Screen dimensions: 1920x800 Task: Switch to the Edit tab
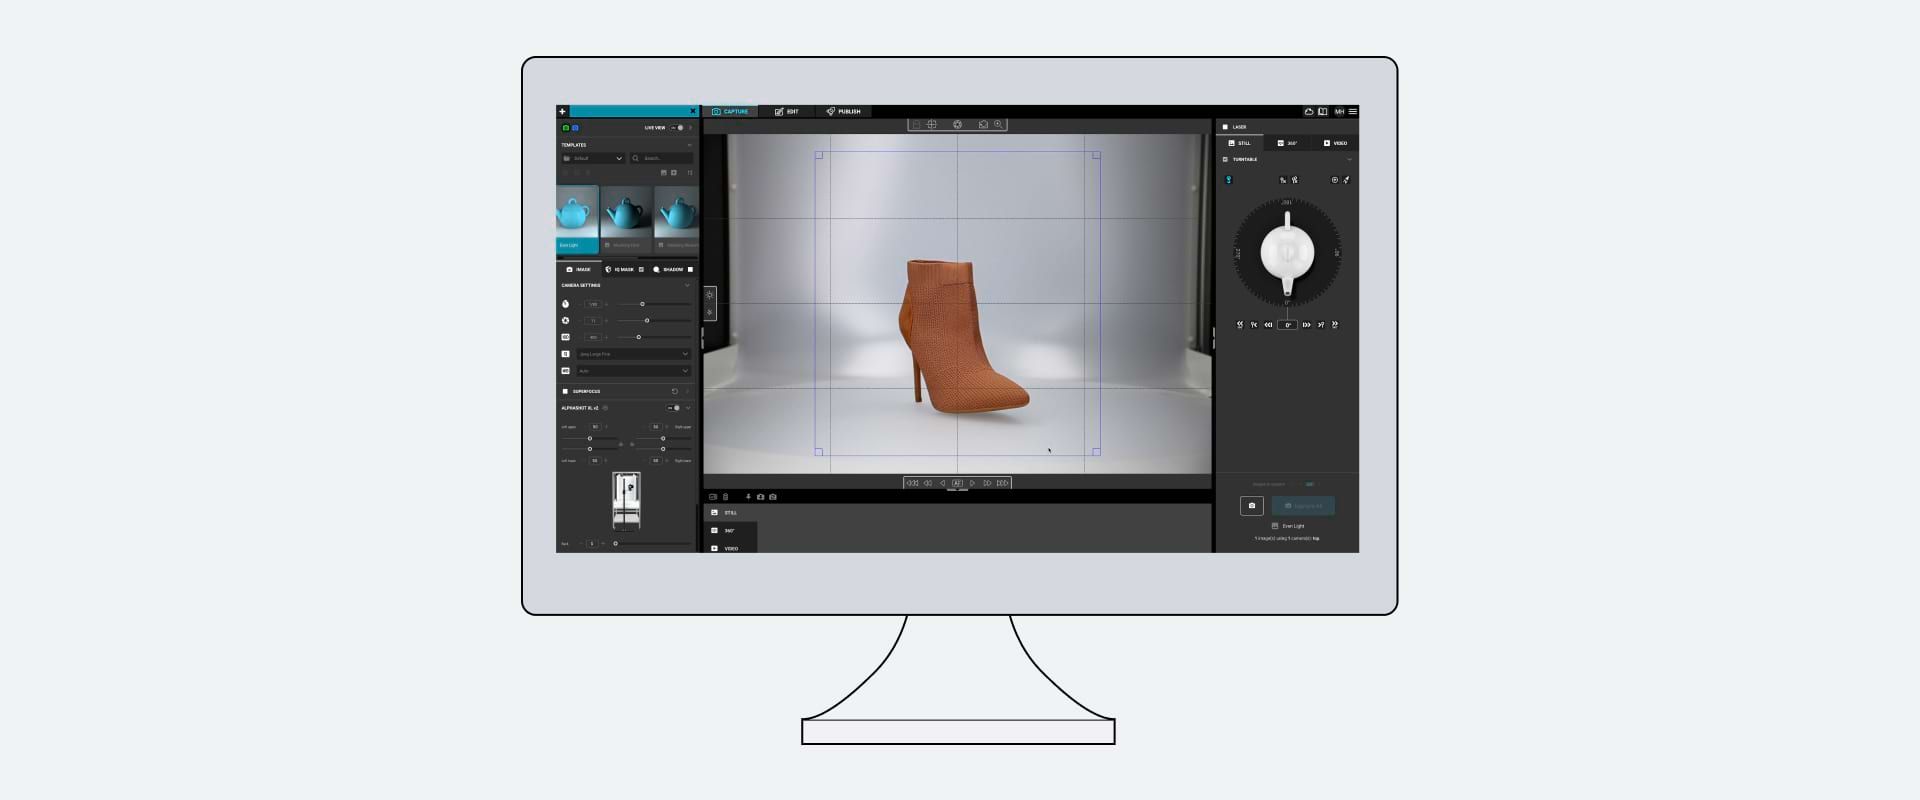pyautogui.click(x=787, y=111)
